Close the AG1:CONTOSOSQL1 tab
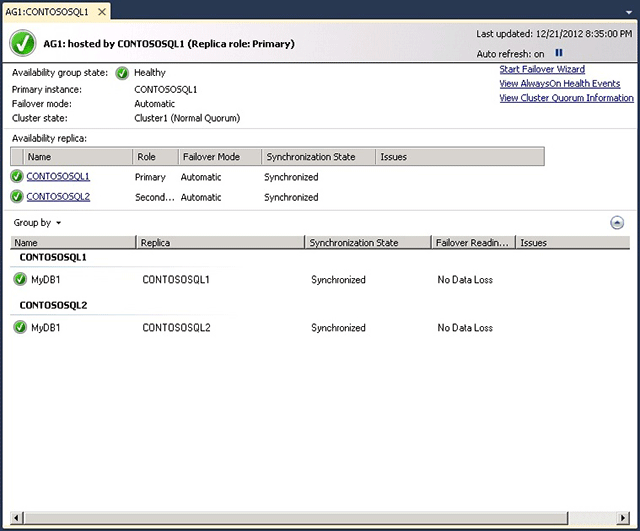The width and height of the screenshot is (640, 531). pos(102,12)
